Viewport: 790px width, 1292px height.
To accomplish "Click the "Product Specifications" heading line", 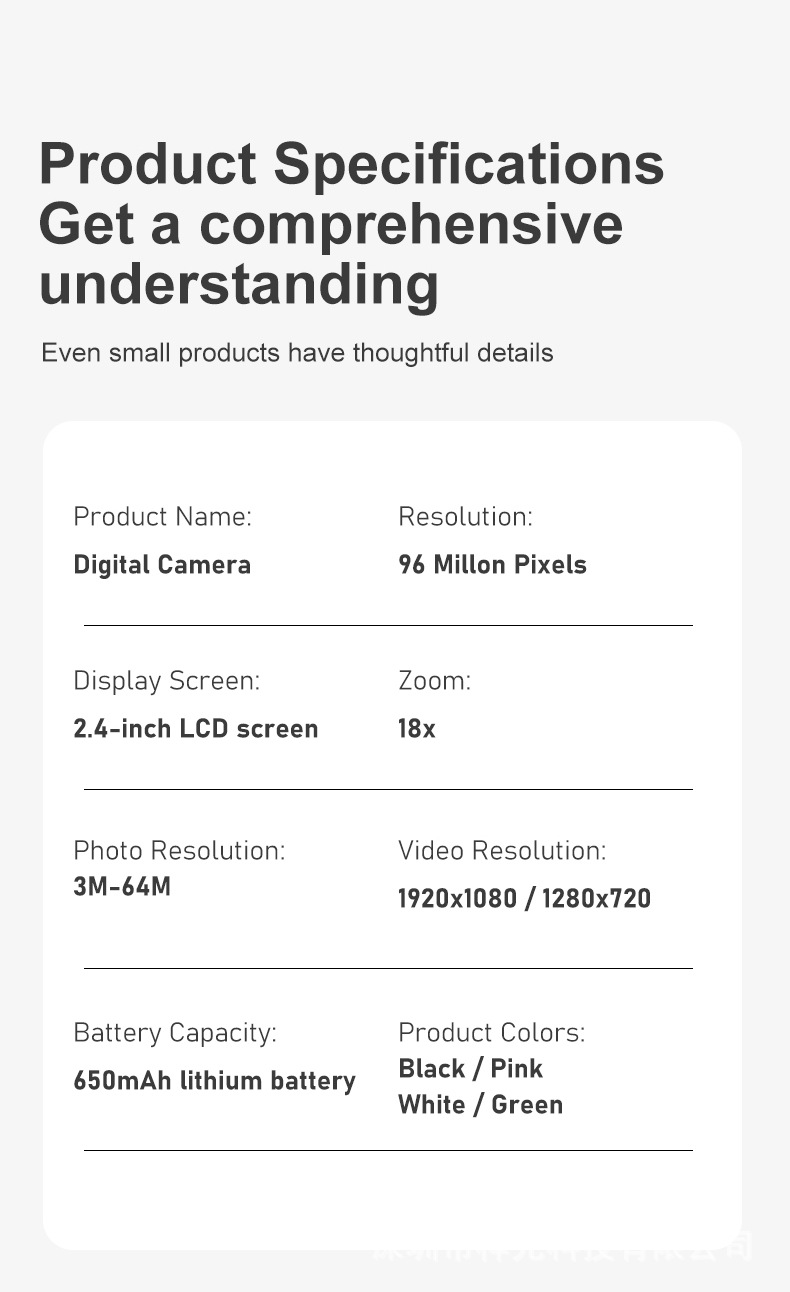I will point(351,163).
